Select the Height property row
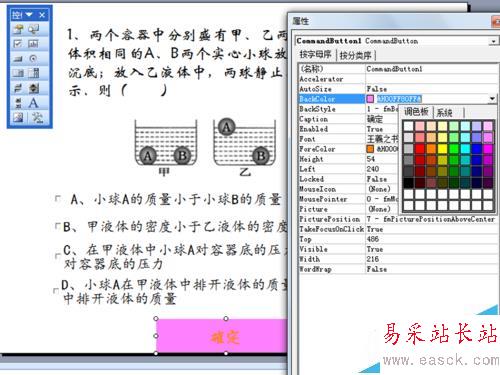The image size is (500, 375). [x=348, y=159]
